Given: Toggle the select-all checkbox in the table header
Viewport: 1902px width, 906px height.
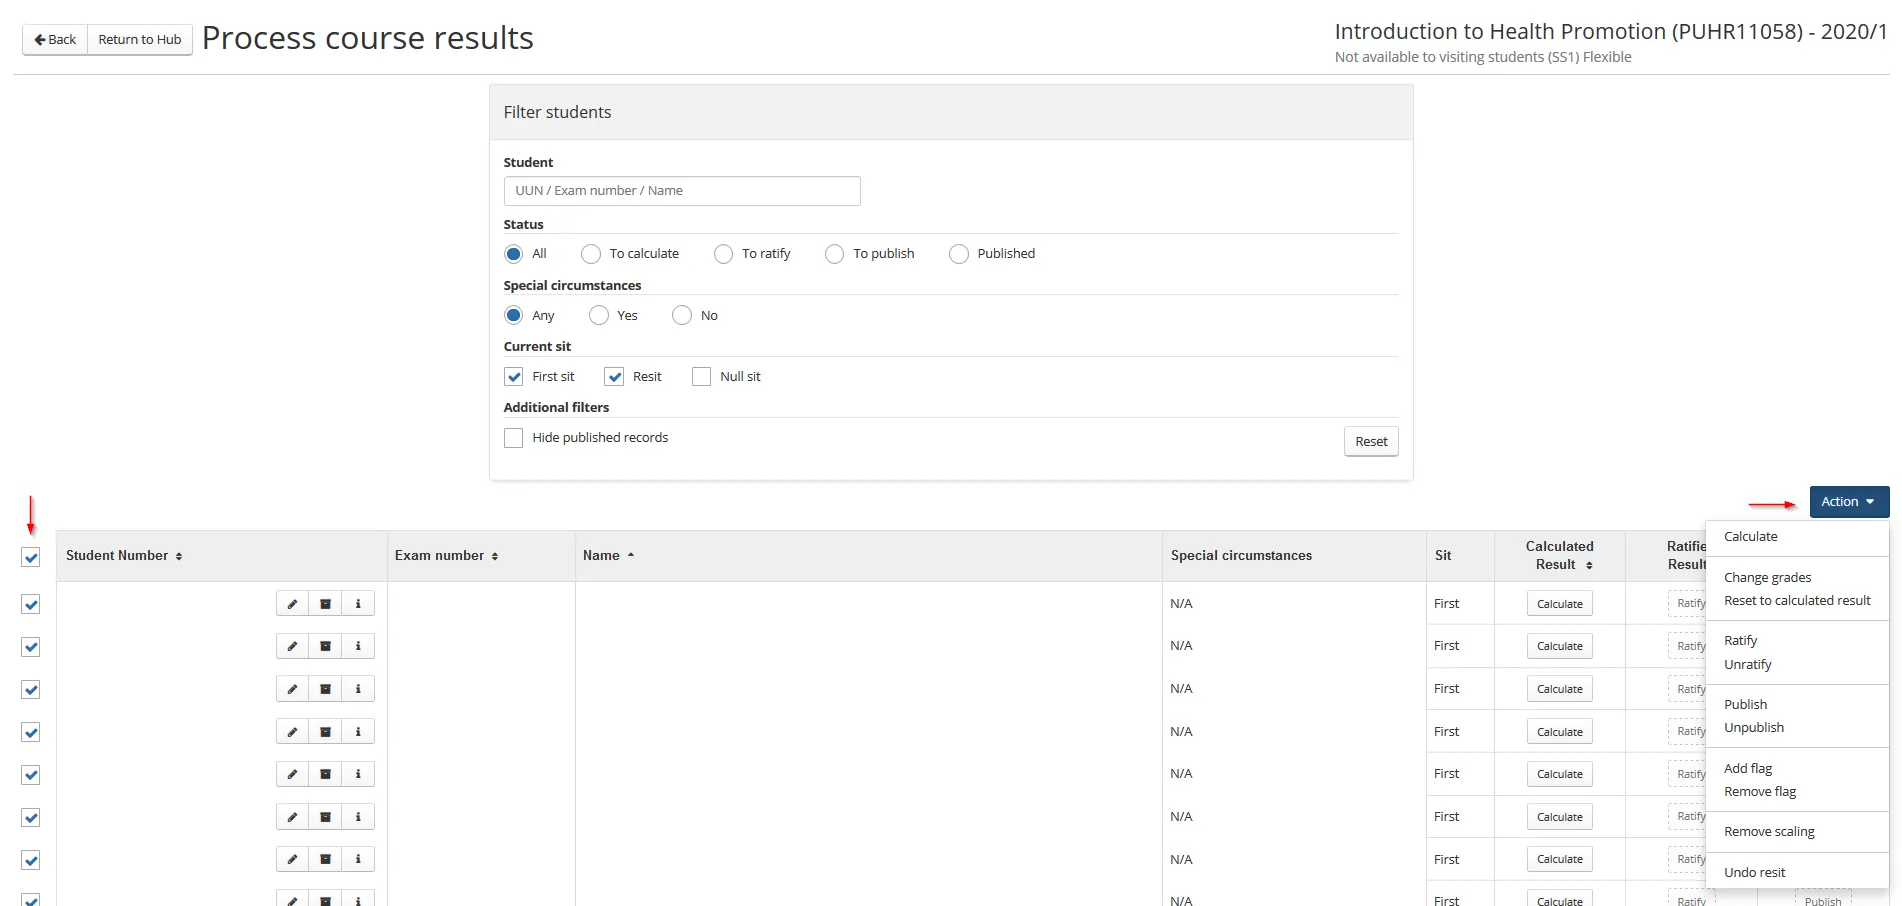Looking at the screenshot, I should [31, 557].
